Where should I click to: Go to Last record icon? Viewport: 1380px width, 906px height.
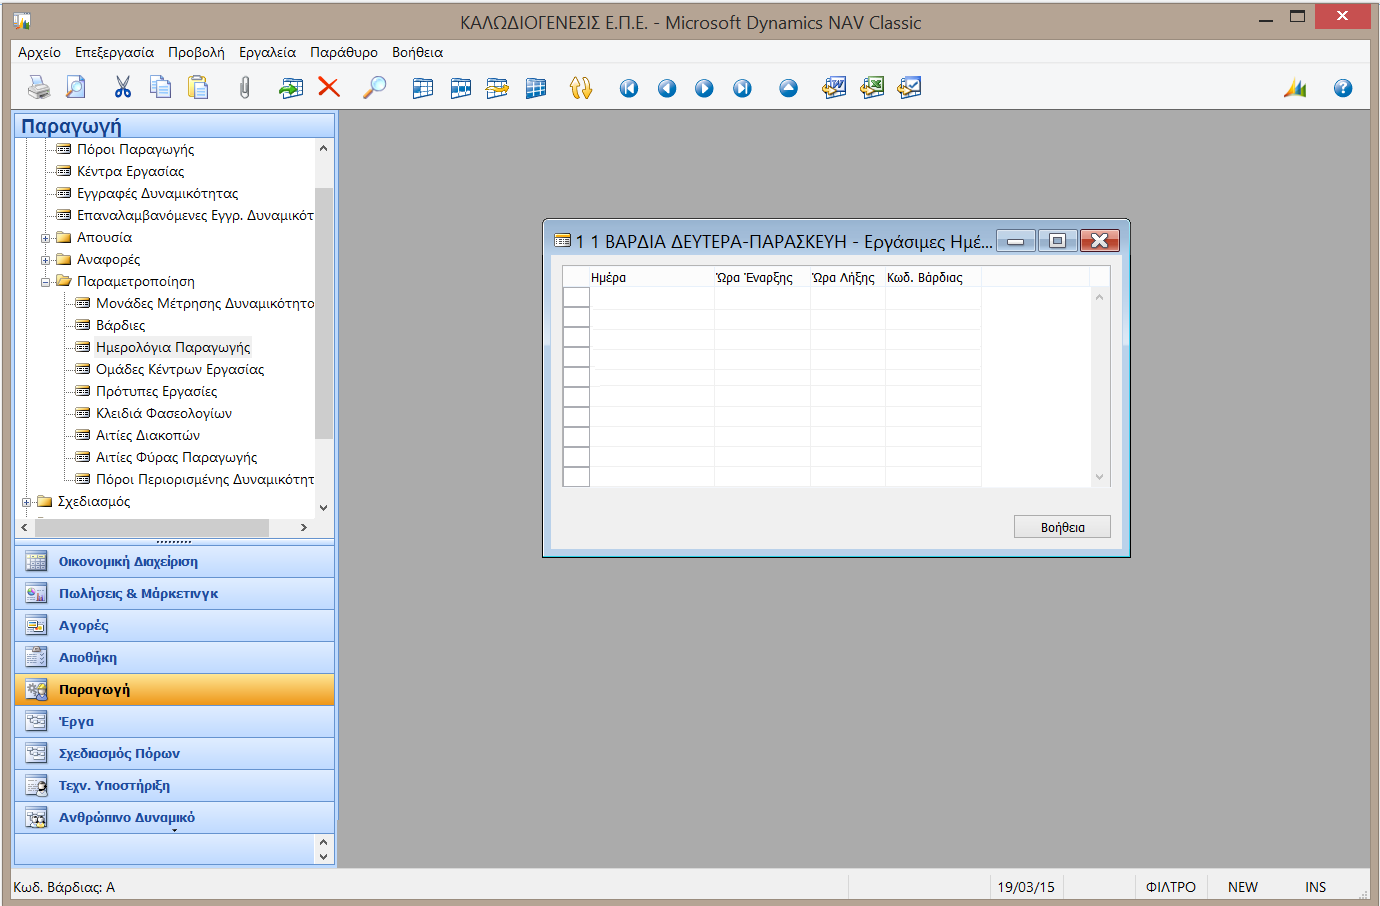tap(742, 89)
